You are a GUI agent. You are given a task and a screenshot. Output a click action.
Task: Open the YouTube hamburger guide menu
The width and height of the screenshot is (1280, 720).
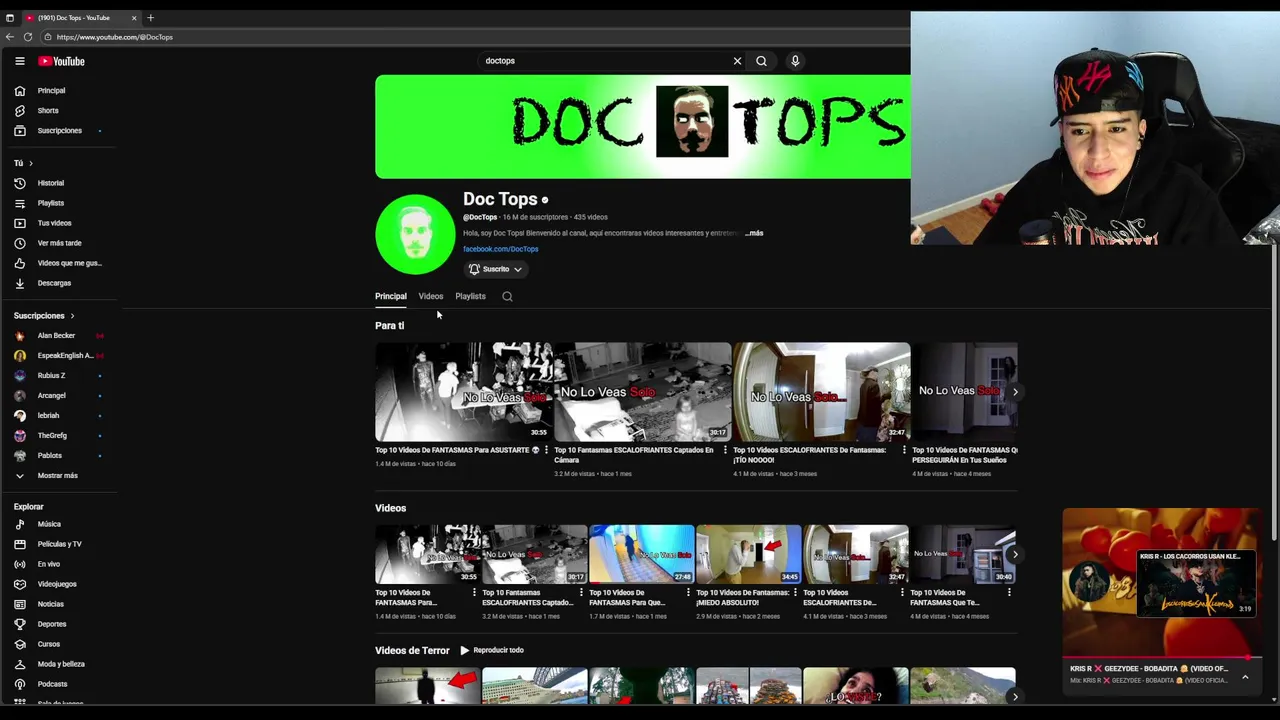19,61
